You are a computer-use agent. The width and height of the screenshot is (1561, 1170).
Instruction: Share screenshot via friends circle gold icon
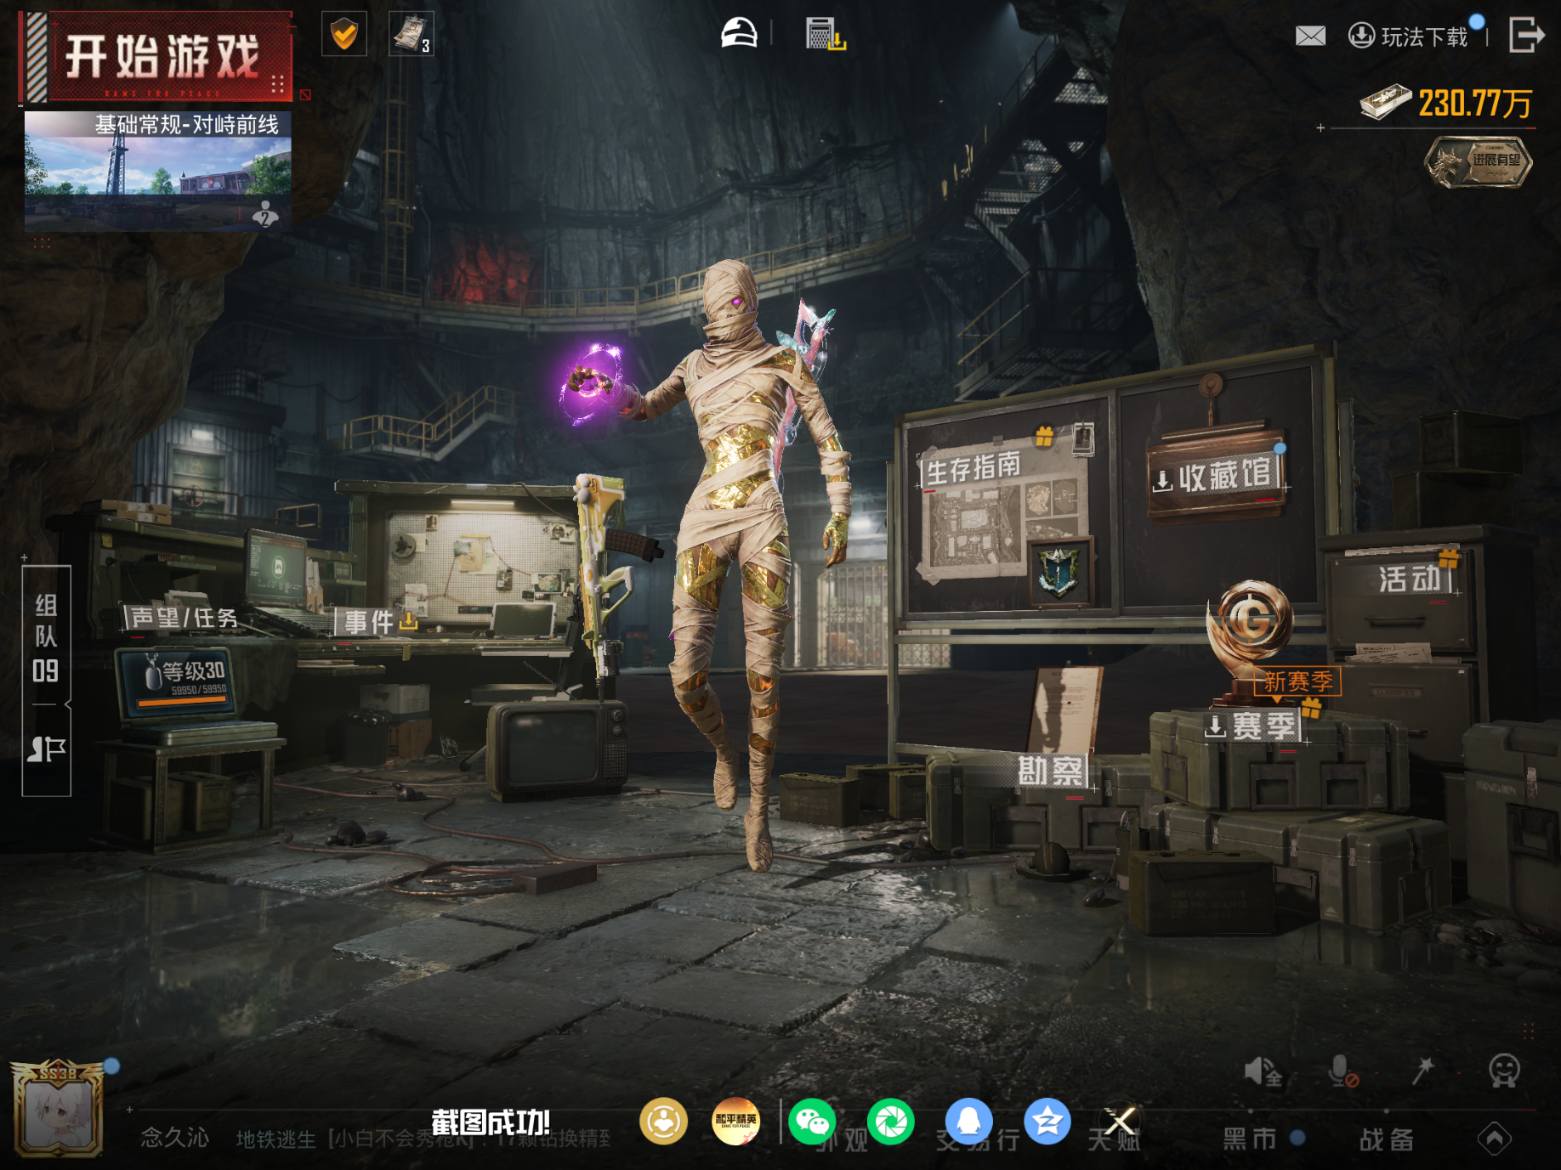pyautogui.click(x=663, y=1121)
